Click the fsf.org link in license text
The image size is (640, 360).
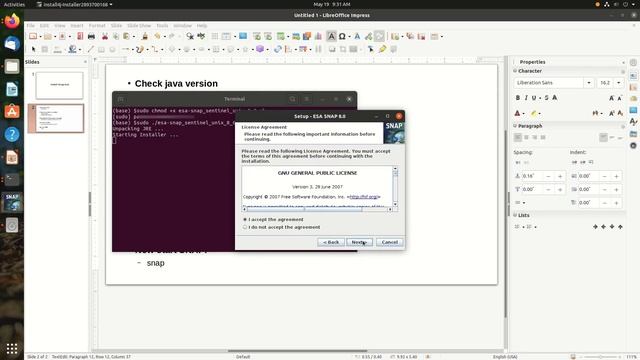(x=364, y=197)
